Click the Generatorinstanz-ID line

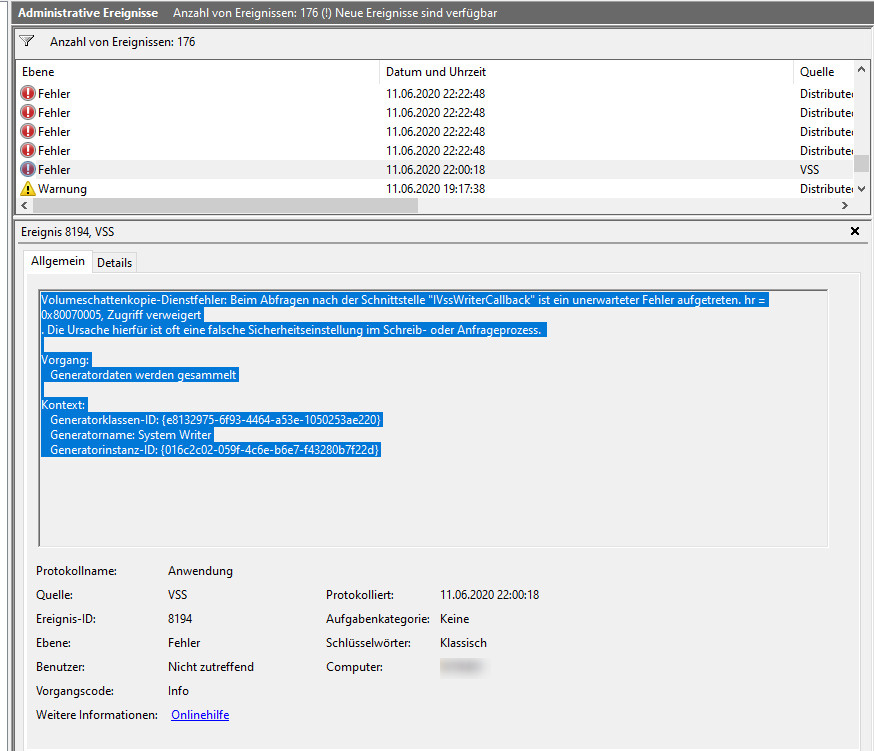click(215, 450)
